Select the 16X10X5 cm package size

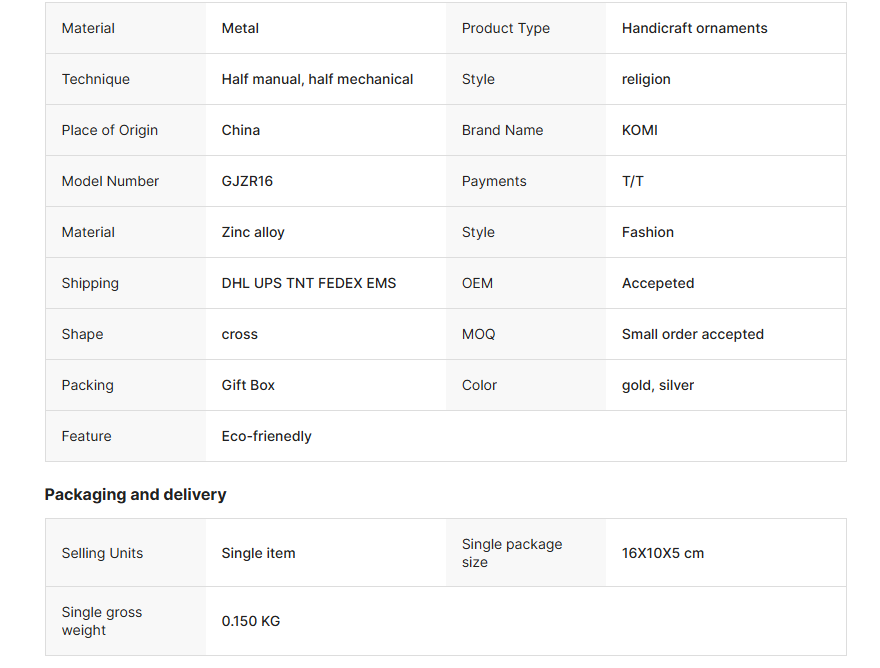tap(662, 553)
